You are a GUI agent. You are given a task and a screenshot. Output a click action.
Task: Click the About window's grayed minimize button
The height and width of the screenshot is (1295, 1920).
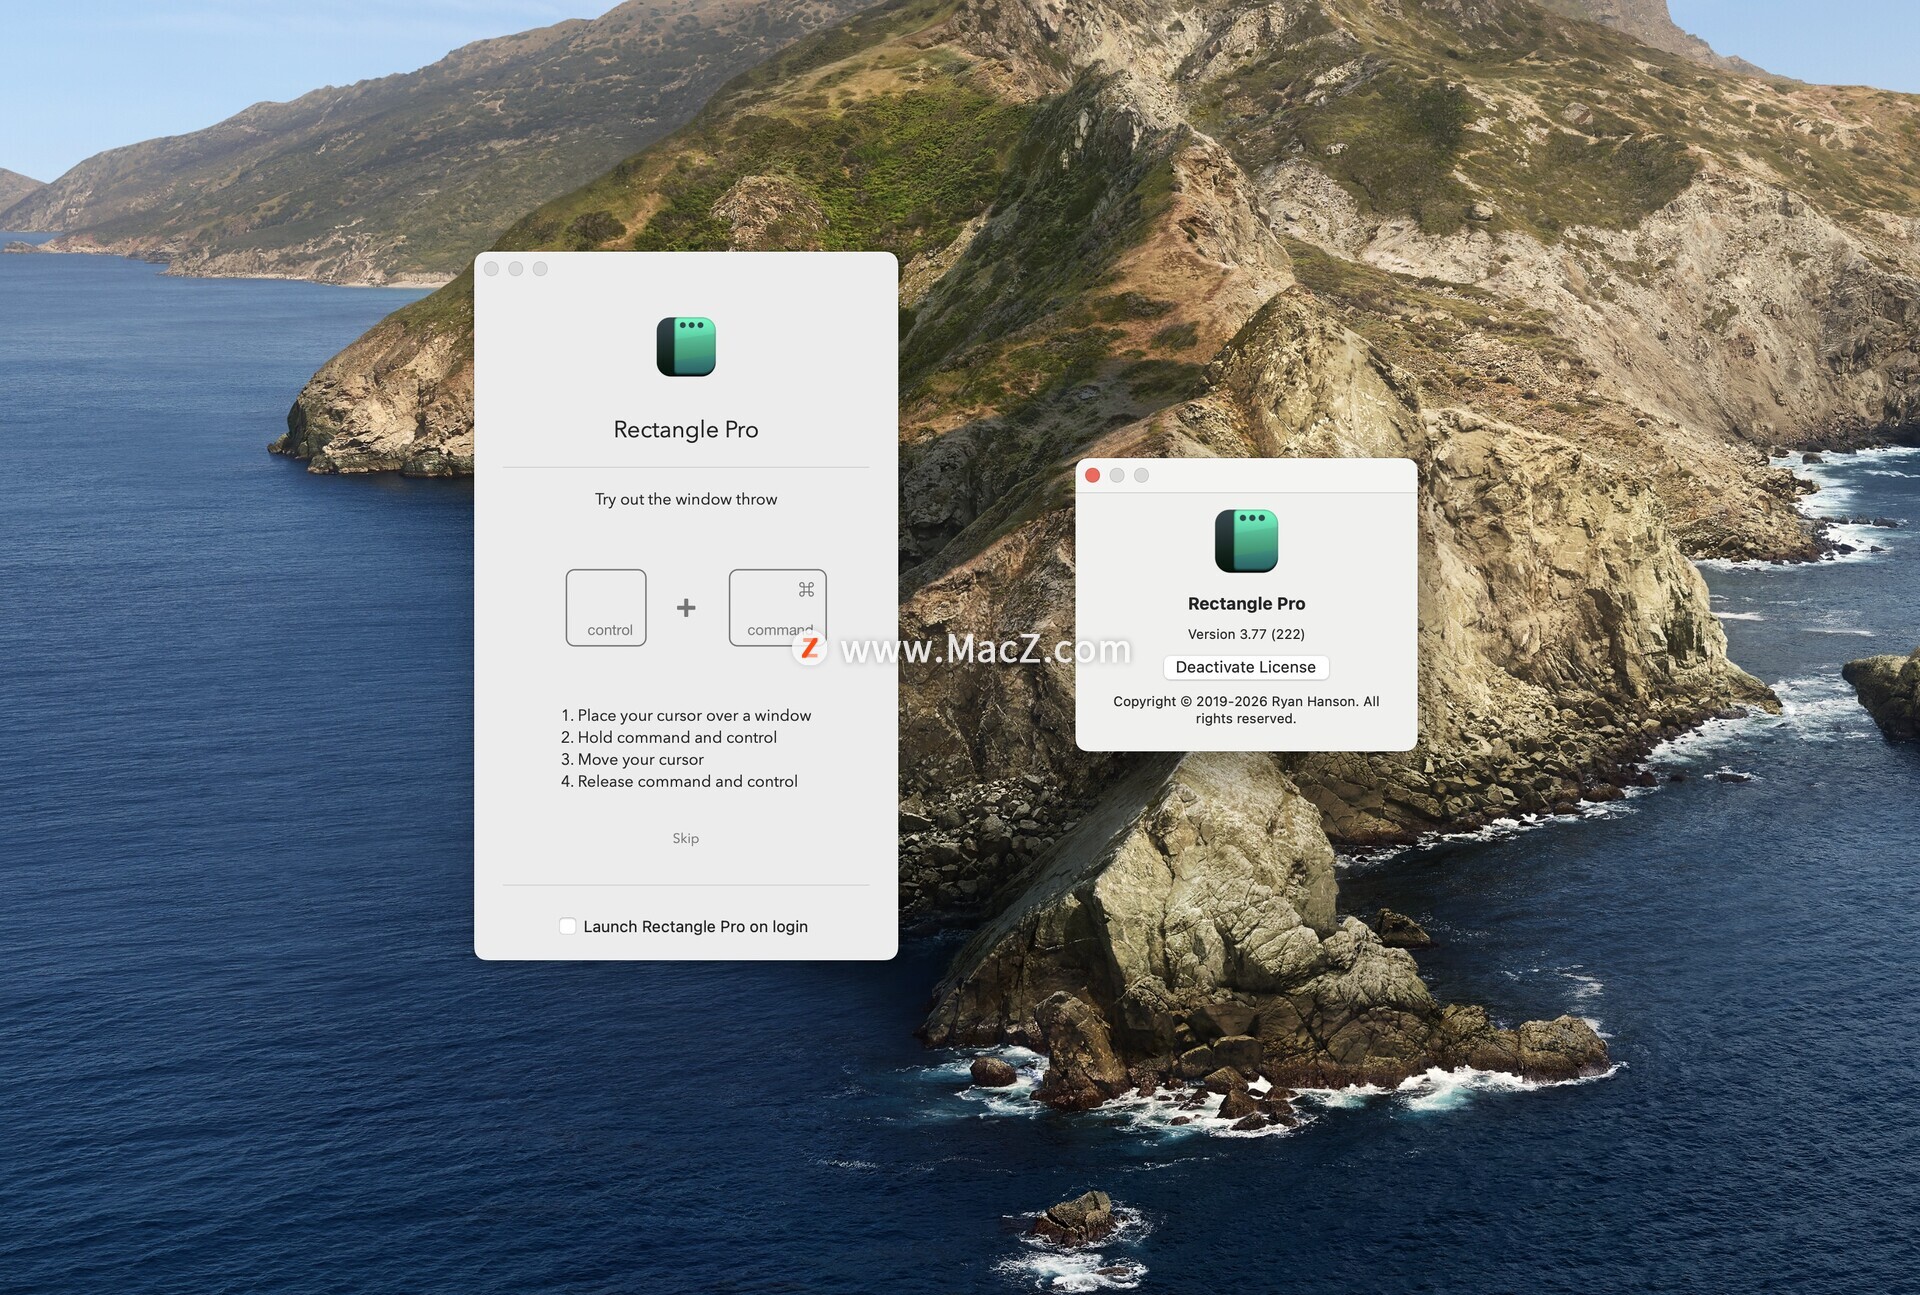coord(1117,475)
